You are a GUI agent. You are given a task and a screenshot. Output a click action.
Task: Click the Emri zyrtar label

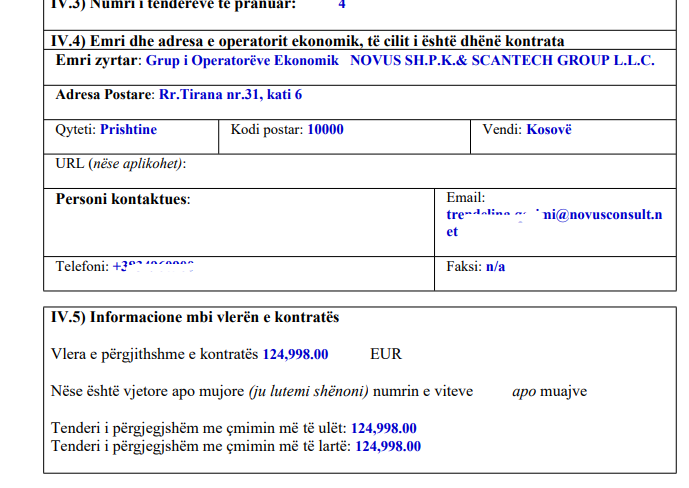coord(99,61)
